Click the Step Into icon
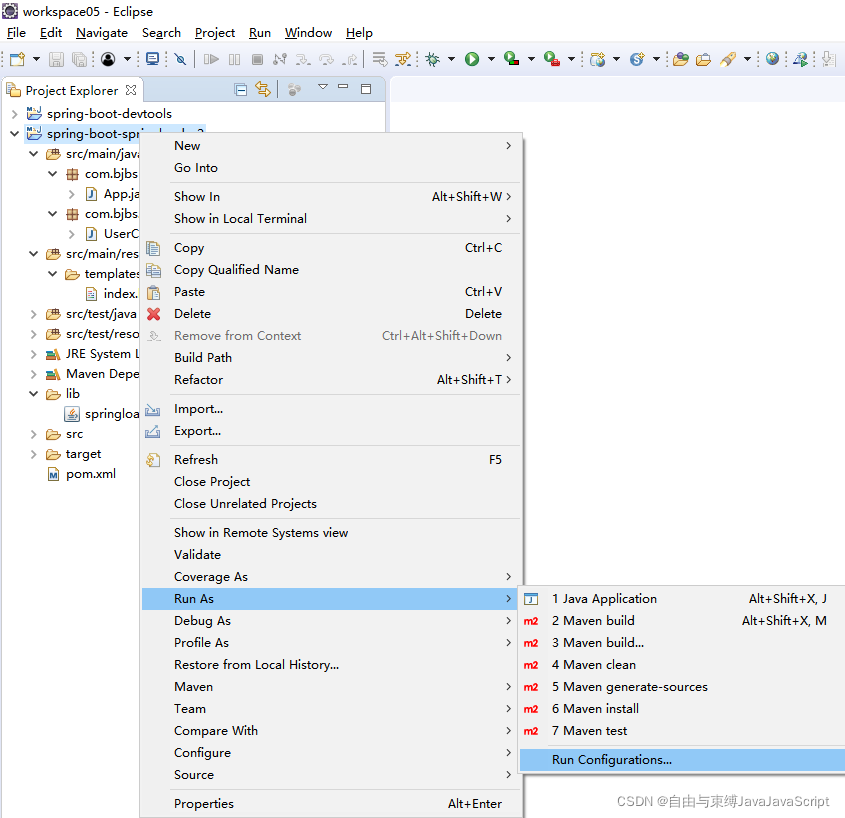 [303, 59]
